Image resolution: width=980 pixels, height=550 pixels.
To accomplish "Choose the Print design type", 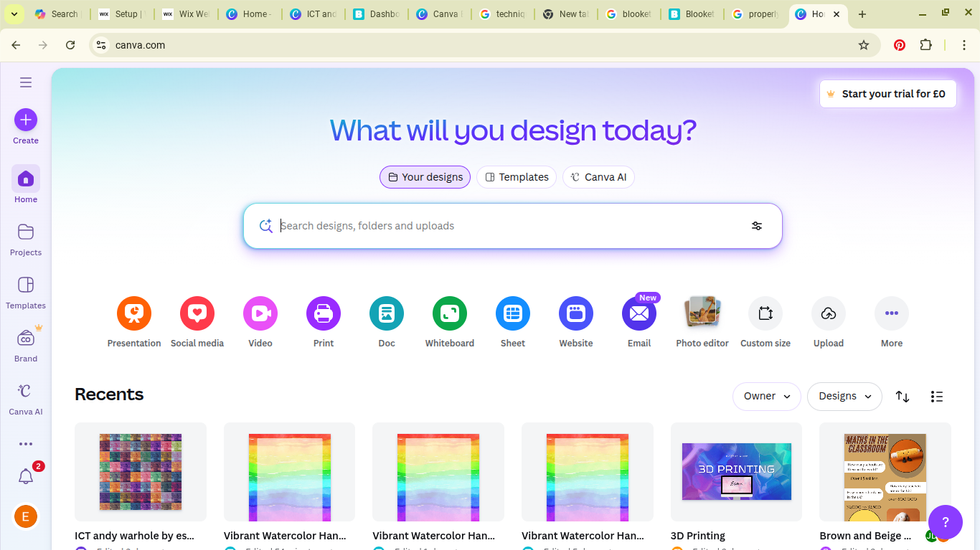I will (323, 322).
